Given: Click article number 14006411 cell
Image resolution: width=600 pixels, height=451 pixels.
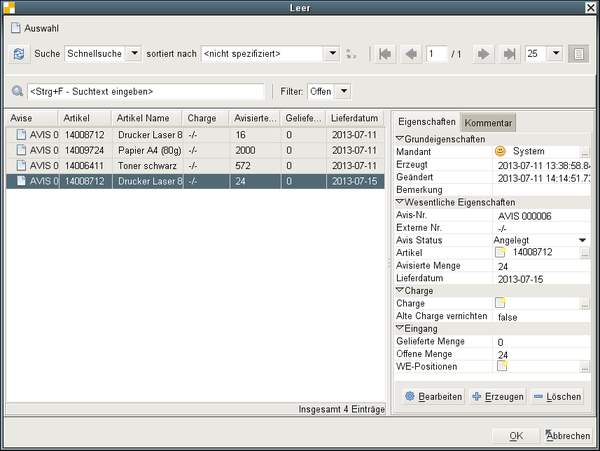Looking at the screenshot, I should (x=85, y=166).
